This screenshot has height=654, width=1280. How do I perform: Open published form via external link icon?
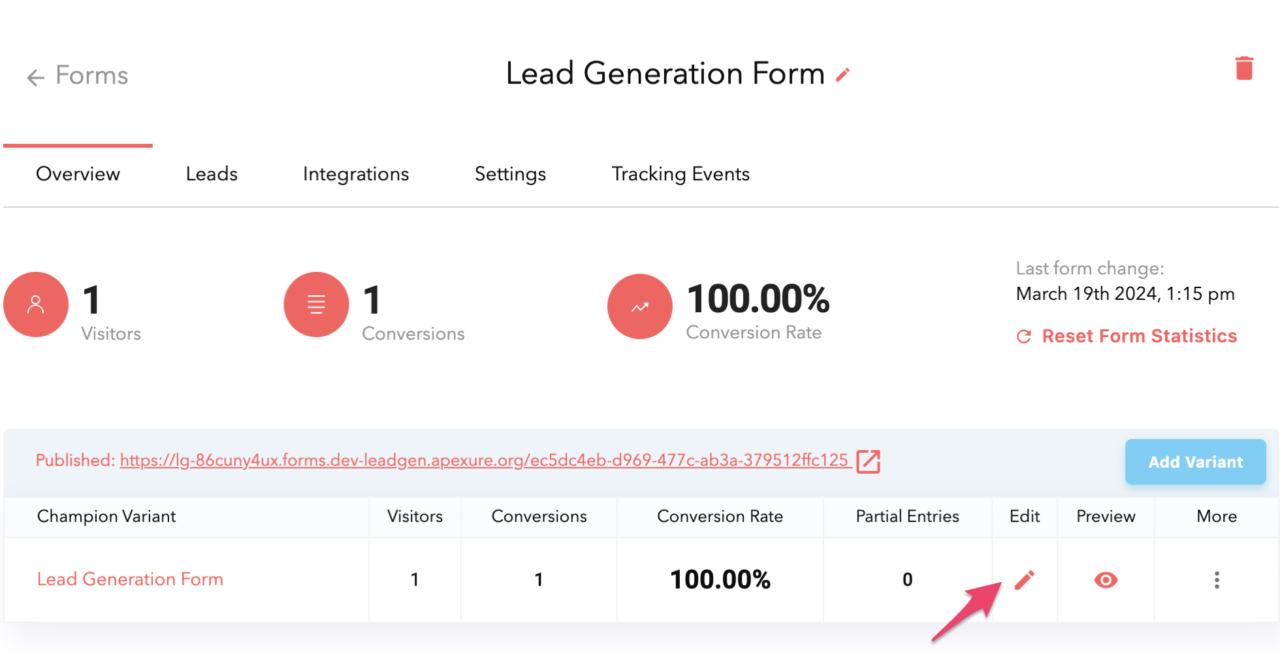[867, 461]
